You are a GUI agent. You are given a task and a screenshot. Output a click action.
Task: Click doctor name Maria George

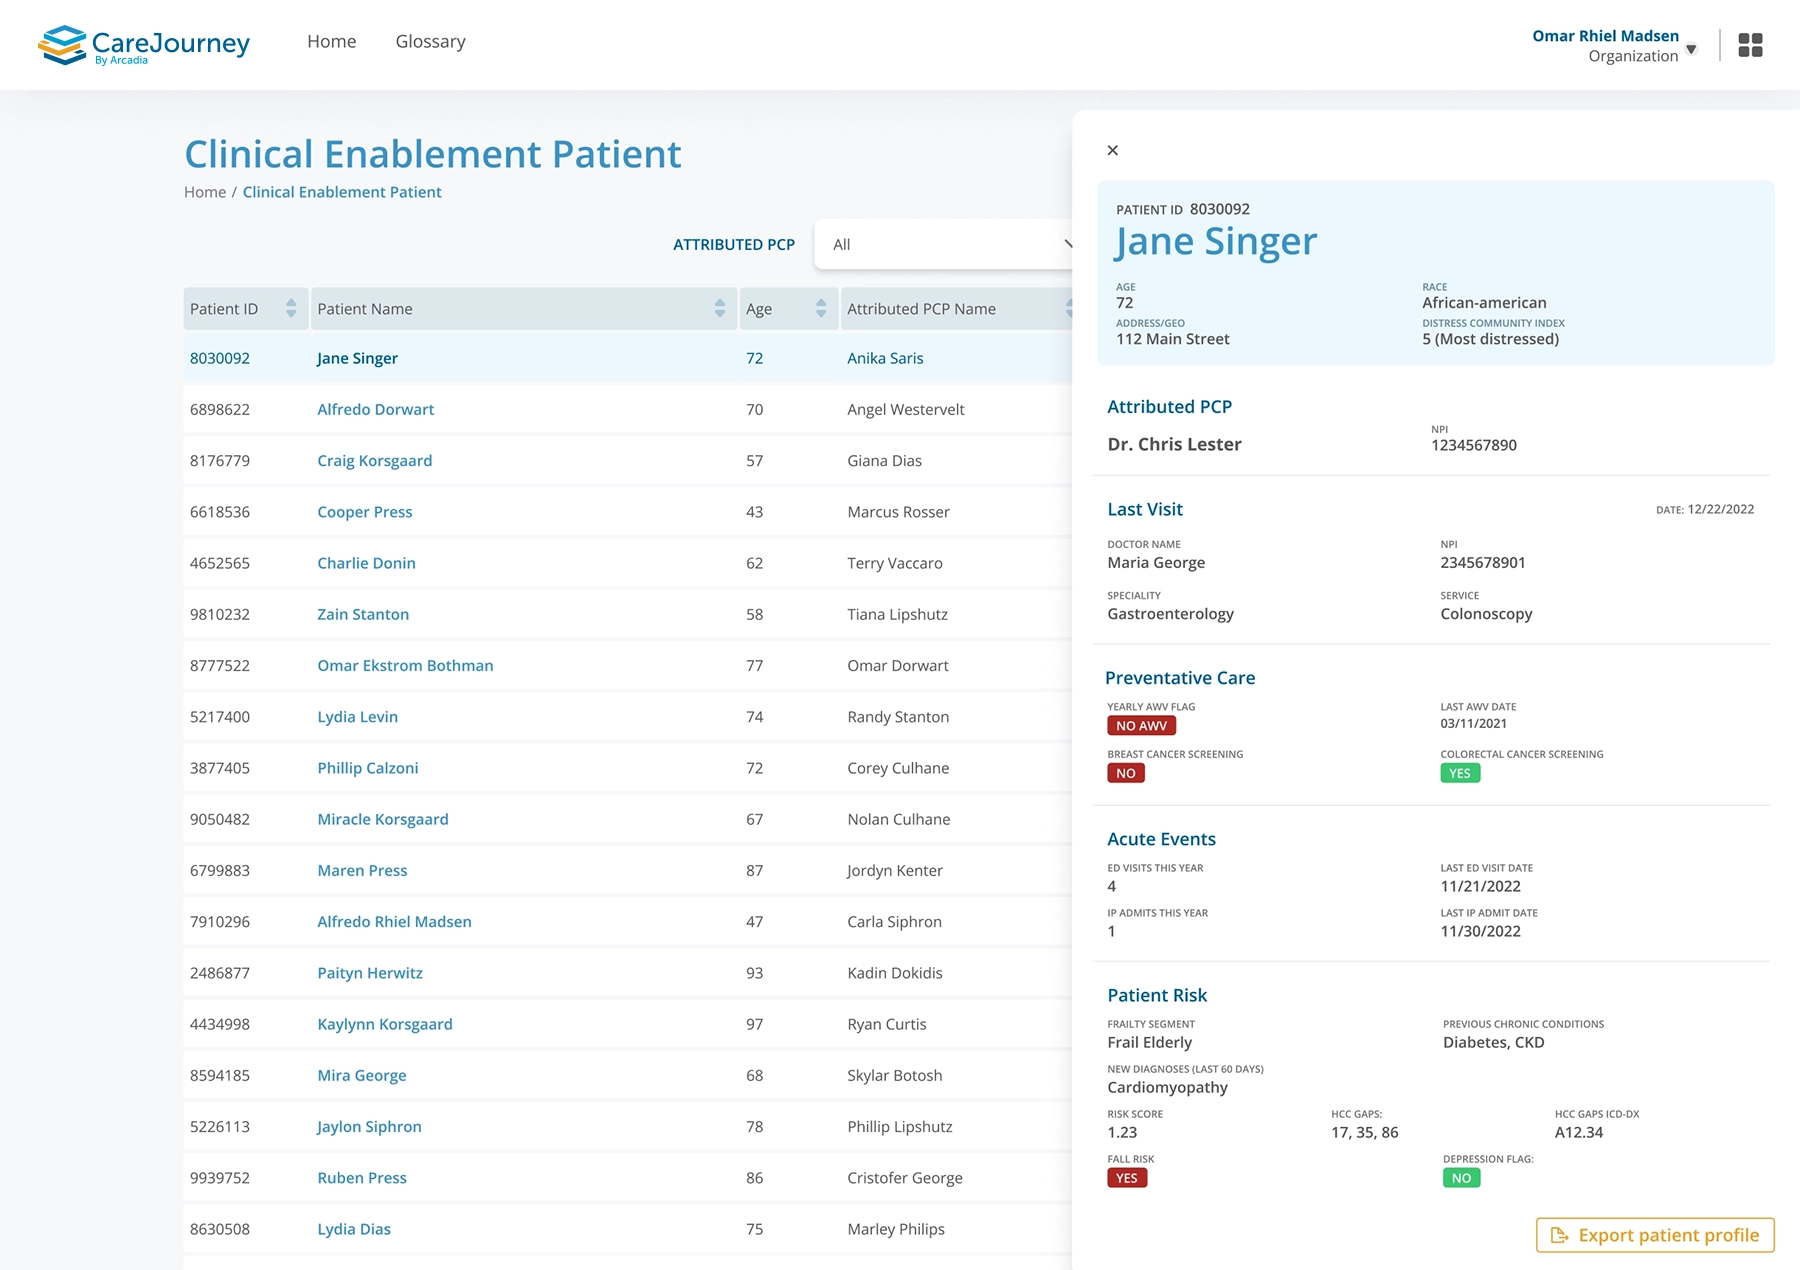click(1156, 563)
